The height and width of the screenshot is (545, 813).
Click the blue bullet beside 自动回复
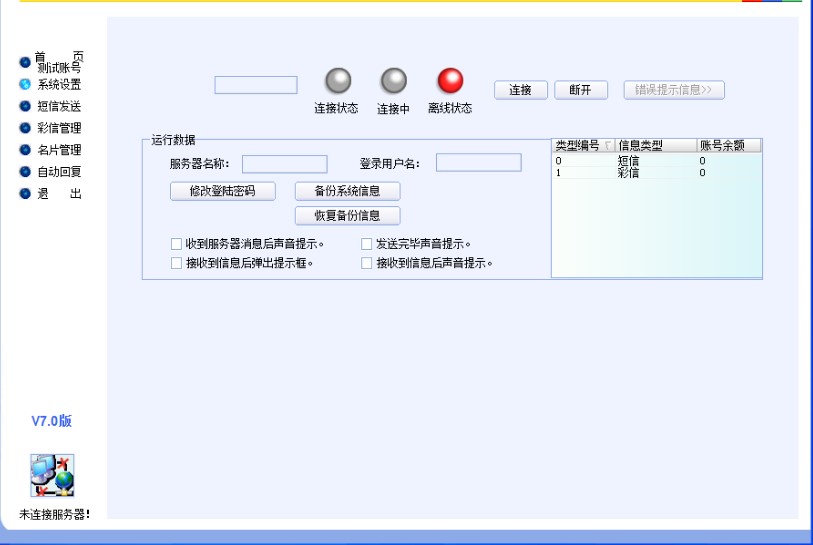coord(25,172)
